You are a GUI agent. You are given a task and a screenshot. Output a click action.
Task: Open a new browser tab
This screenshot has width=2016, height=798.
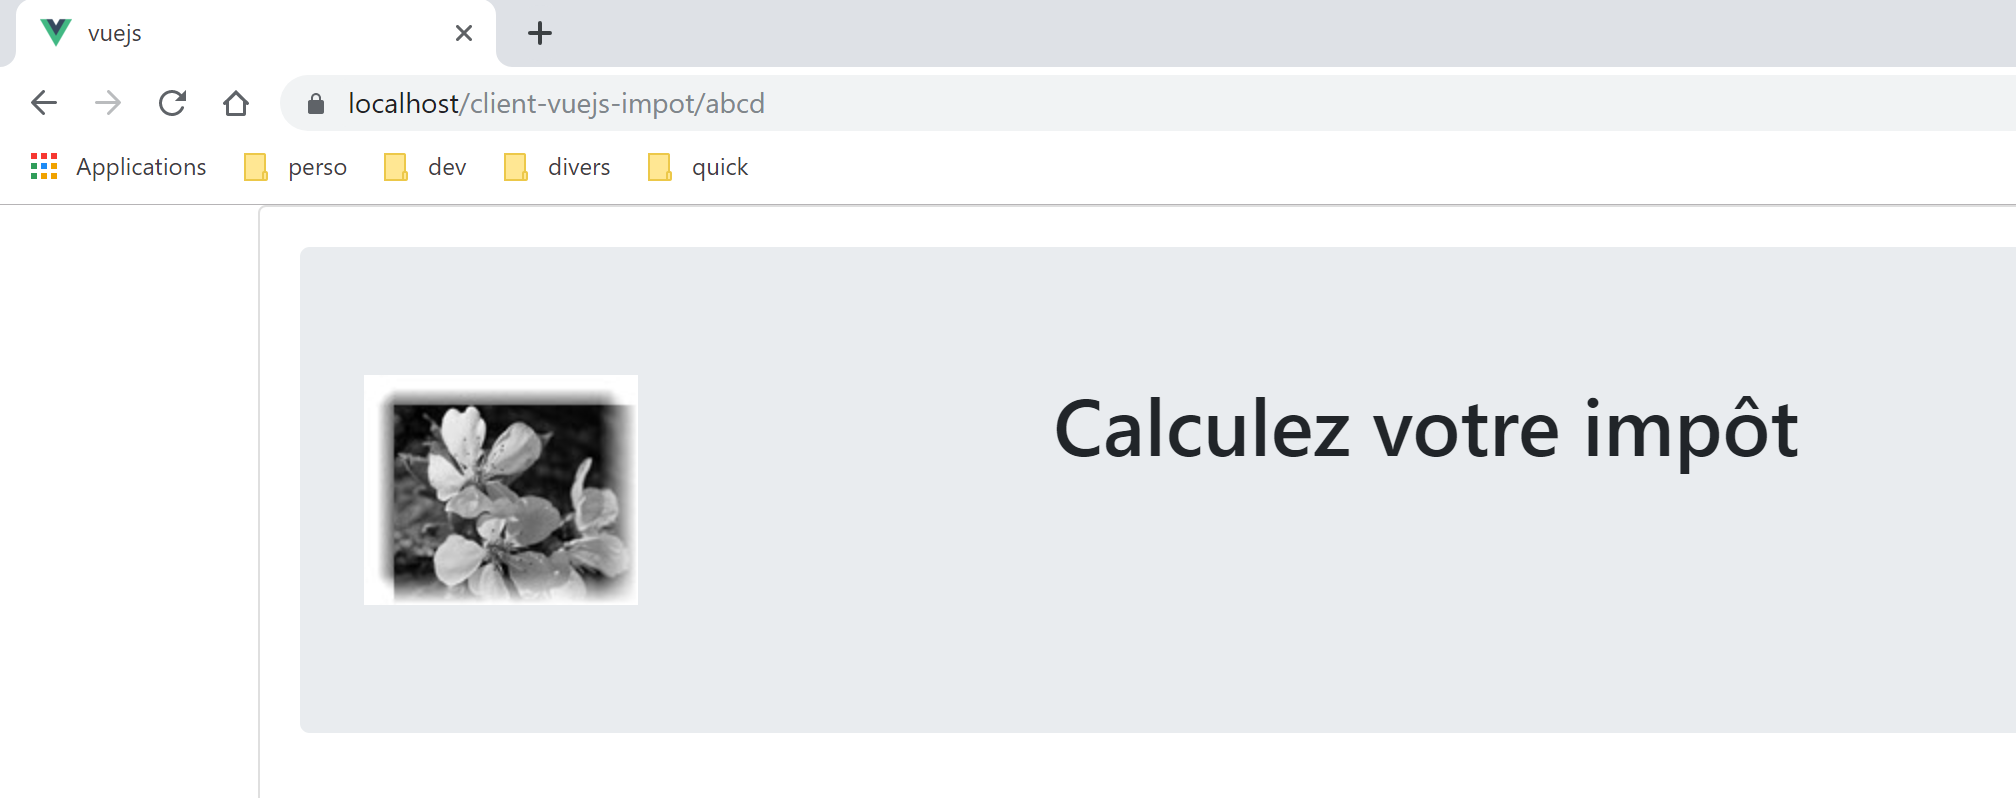[540, 33]
